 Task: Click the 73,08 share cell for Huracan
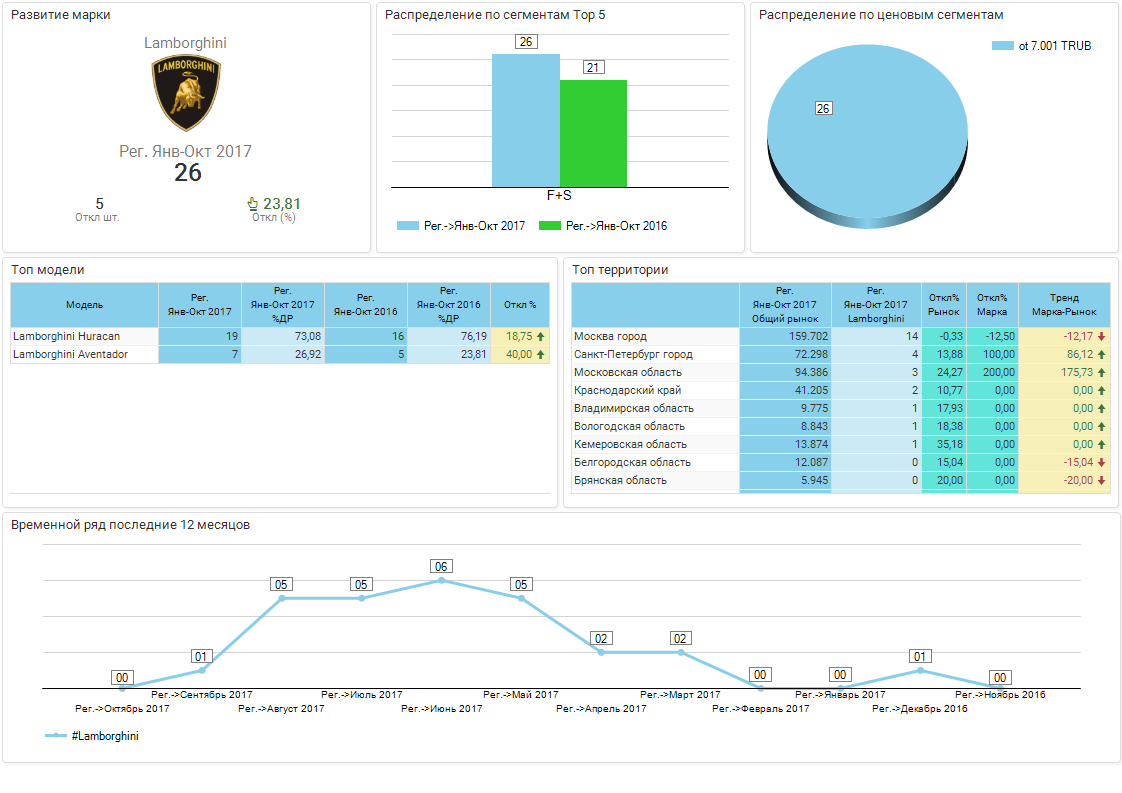(283, 336)
